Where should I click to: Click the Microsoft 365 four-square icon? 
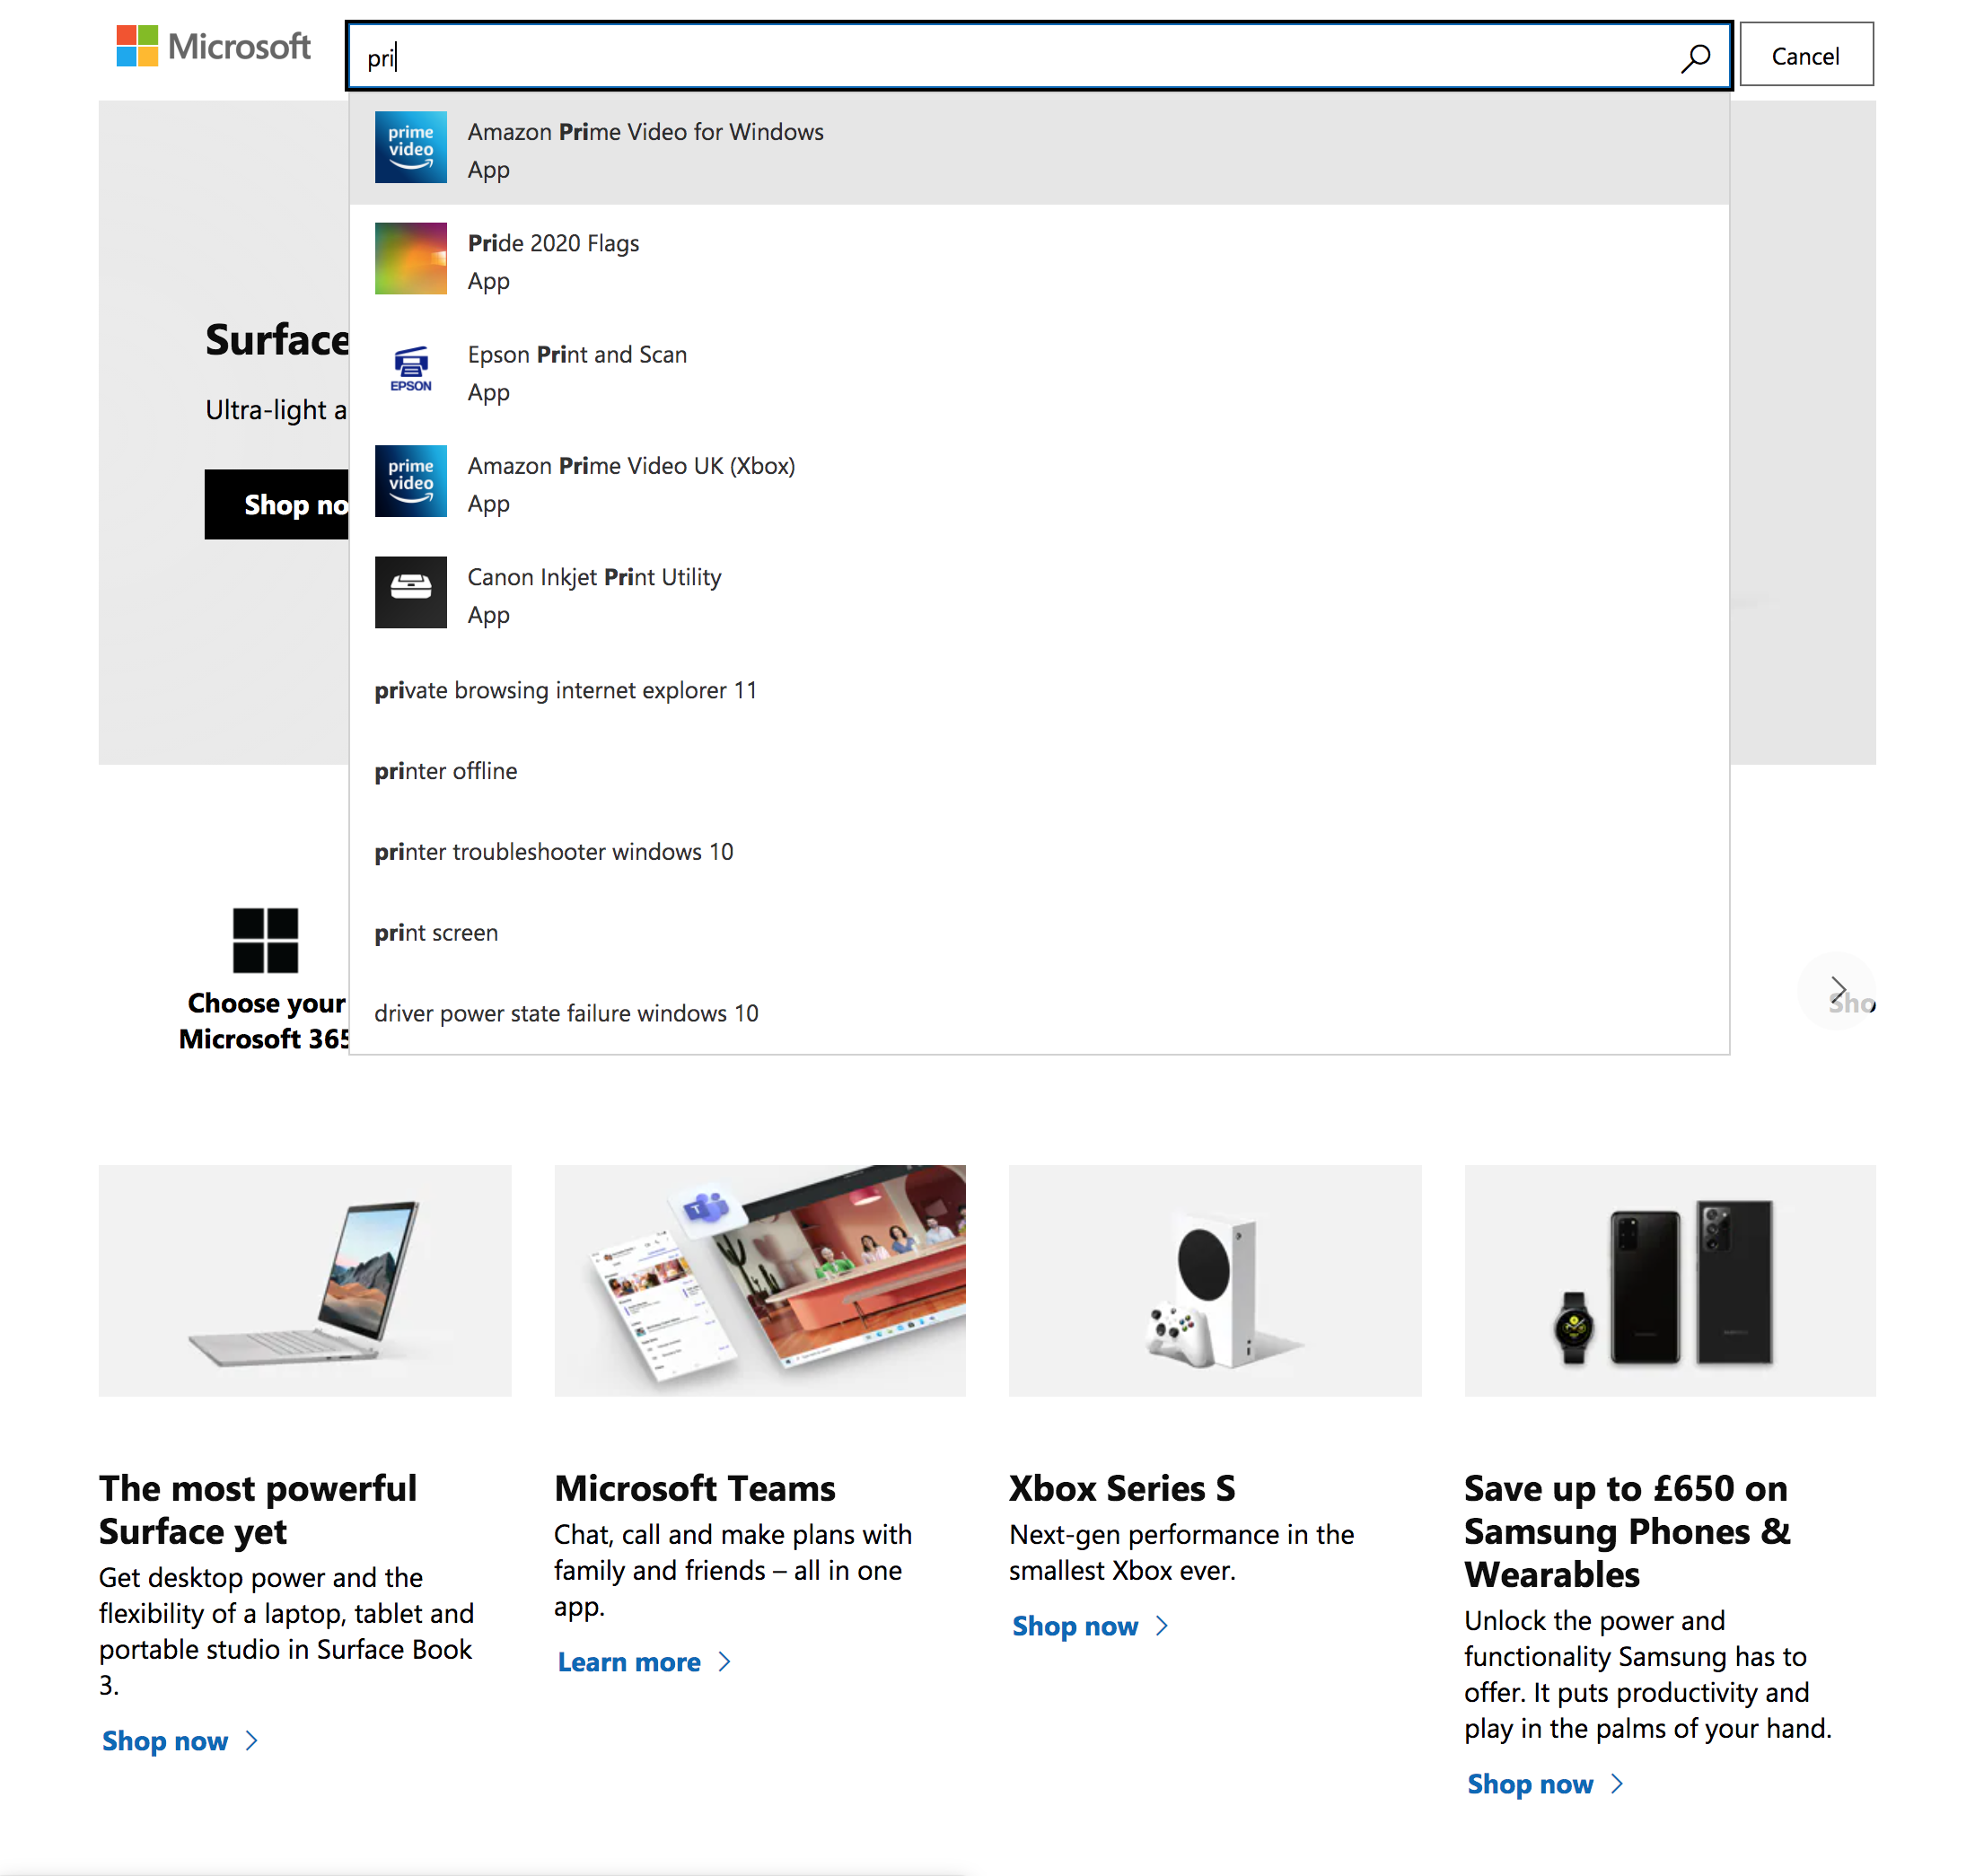coord(264,941)
